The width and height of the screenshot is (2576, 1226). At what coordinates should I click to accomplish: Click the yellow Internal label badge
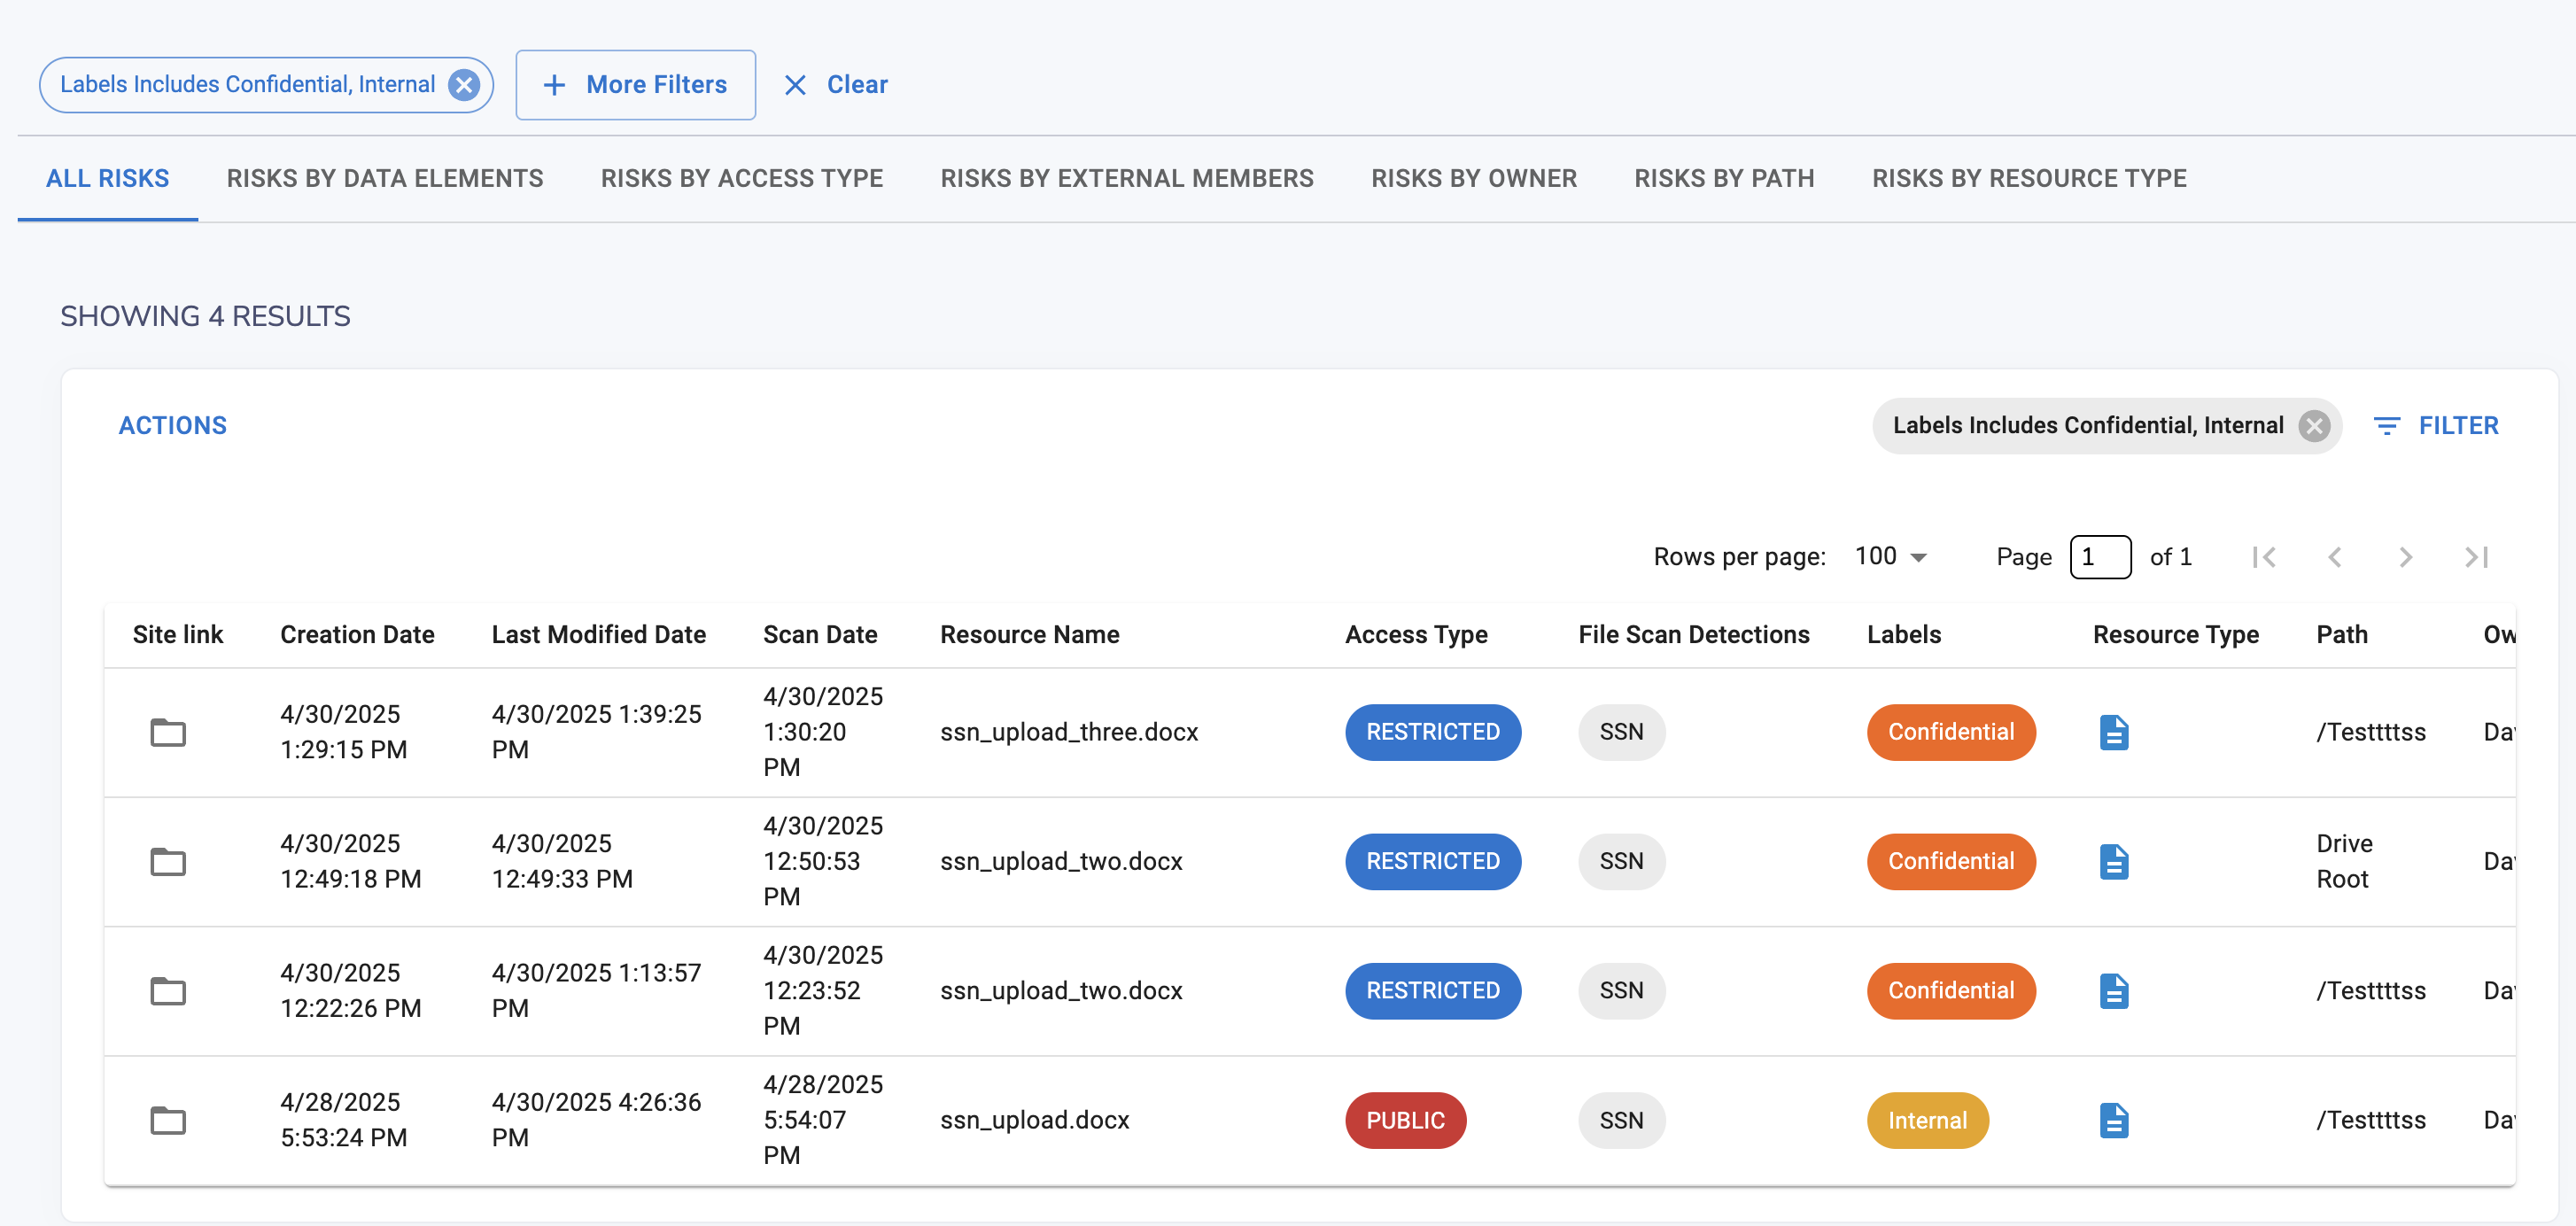[x=1927, y=1120]
